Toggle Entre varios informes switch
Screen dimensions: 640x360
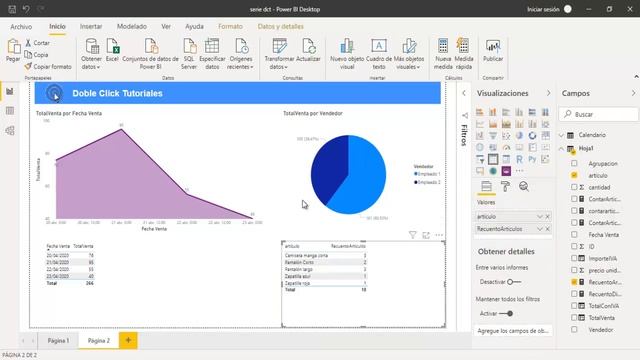click(x=514, y=282)
